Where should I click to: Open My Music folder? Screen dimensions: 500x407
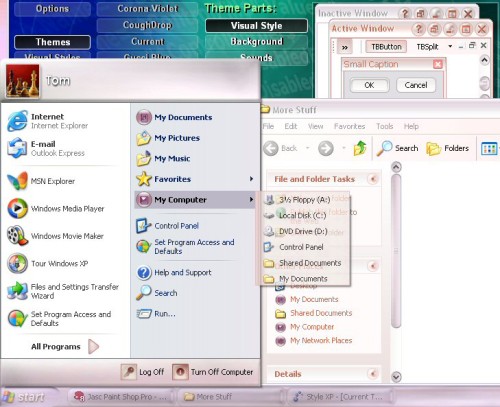click(163, 159)
